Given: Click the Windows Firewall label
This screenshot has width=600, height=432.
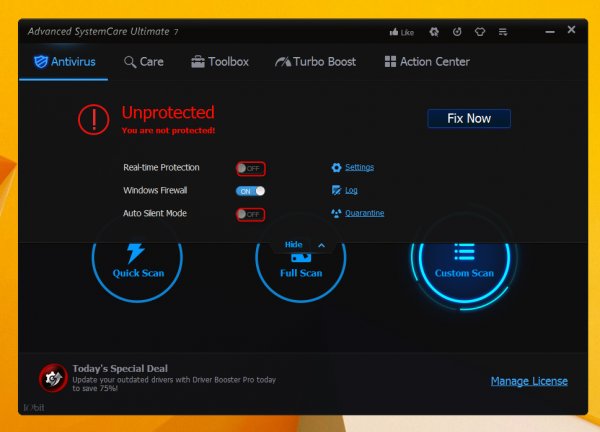Looking at the screenshot, I should point(155,191).
